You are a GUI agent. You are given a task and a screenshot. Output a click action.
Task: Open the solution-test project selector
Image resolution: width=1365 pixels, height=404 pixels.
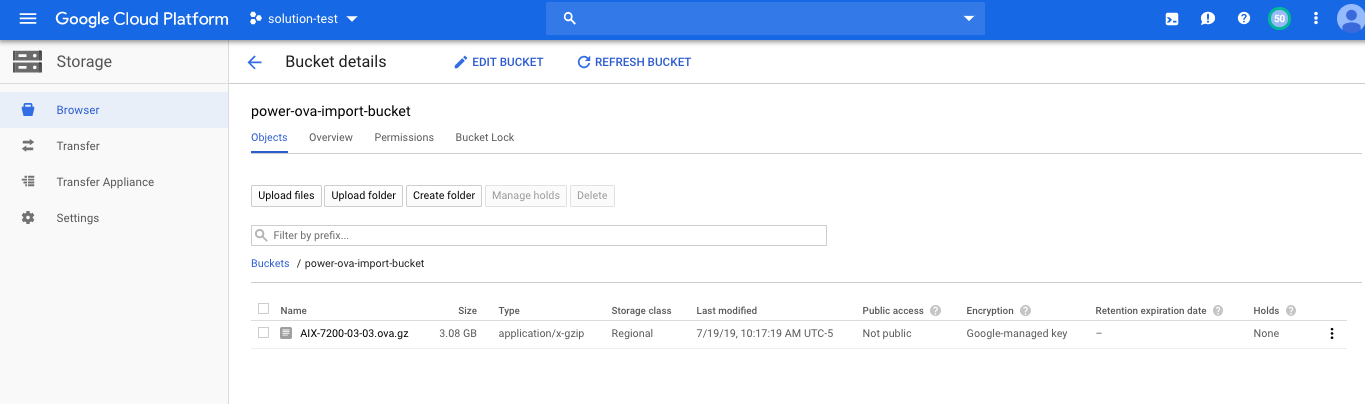pos(303,19)
